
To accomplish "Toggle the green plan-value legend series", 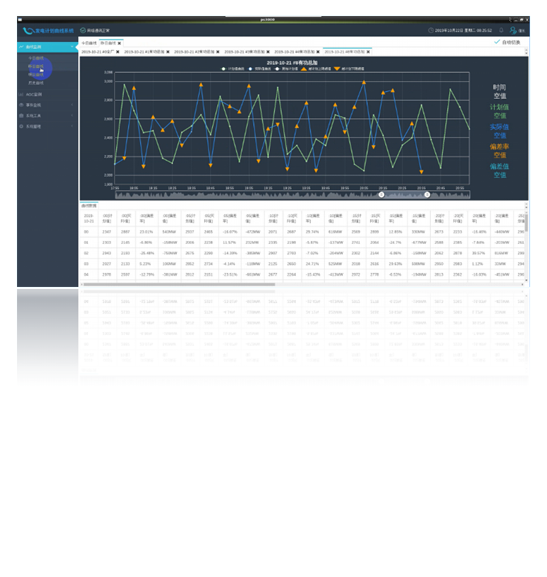I will click(x=223, y=69).
